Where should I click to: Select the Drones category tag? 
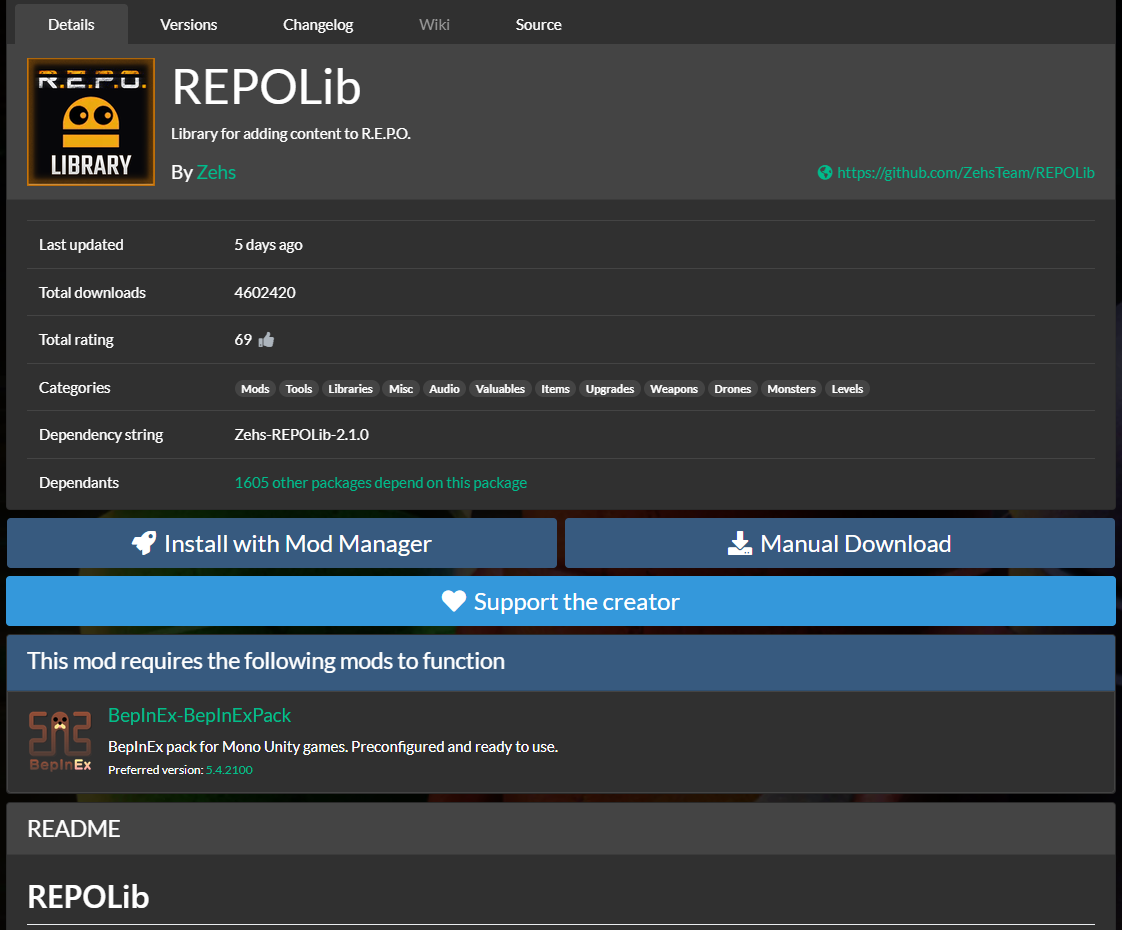coord(733,388)
